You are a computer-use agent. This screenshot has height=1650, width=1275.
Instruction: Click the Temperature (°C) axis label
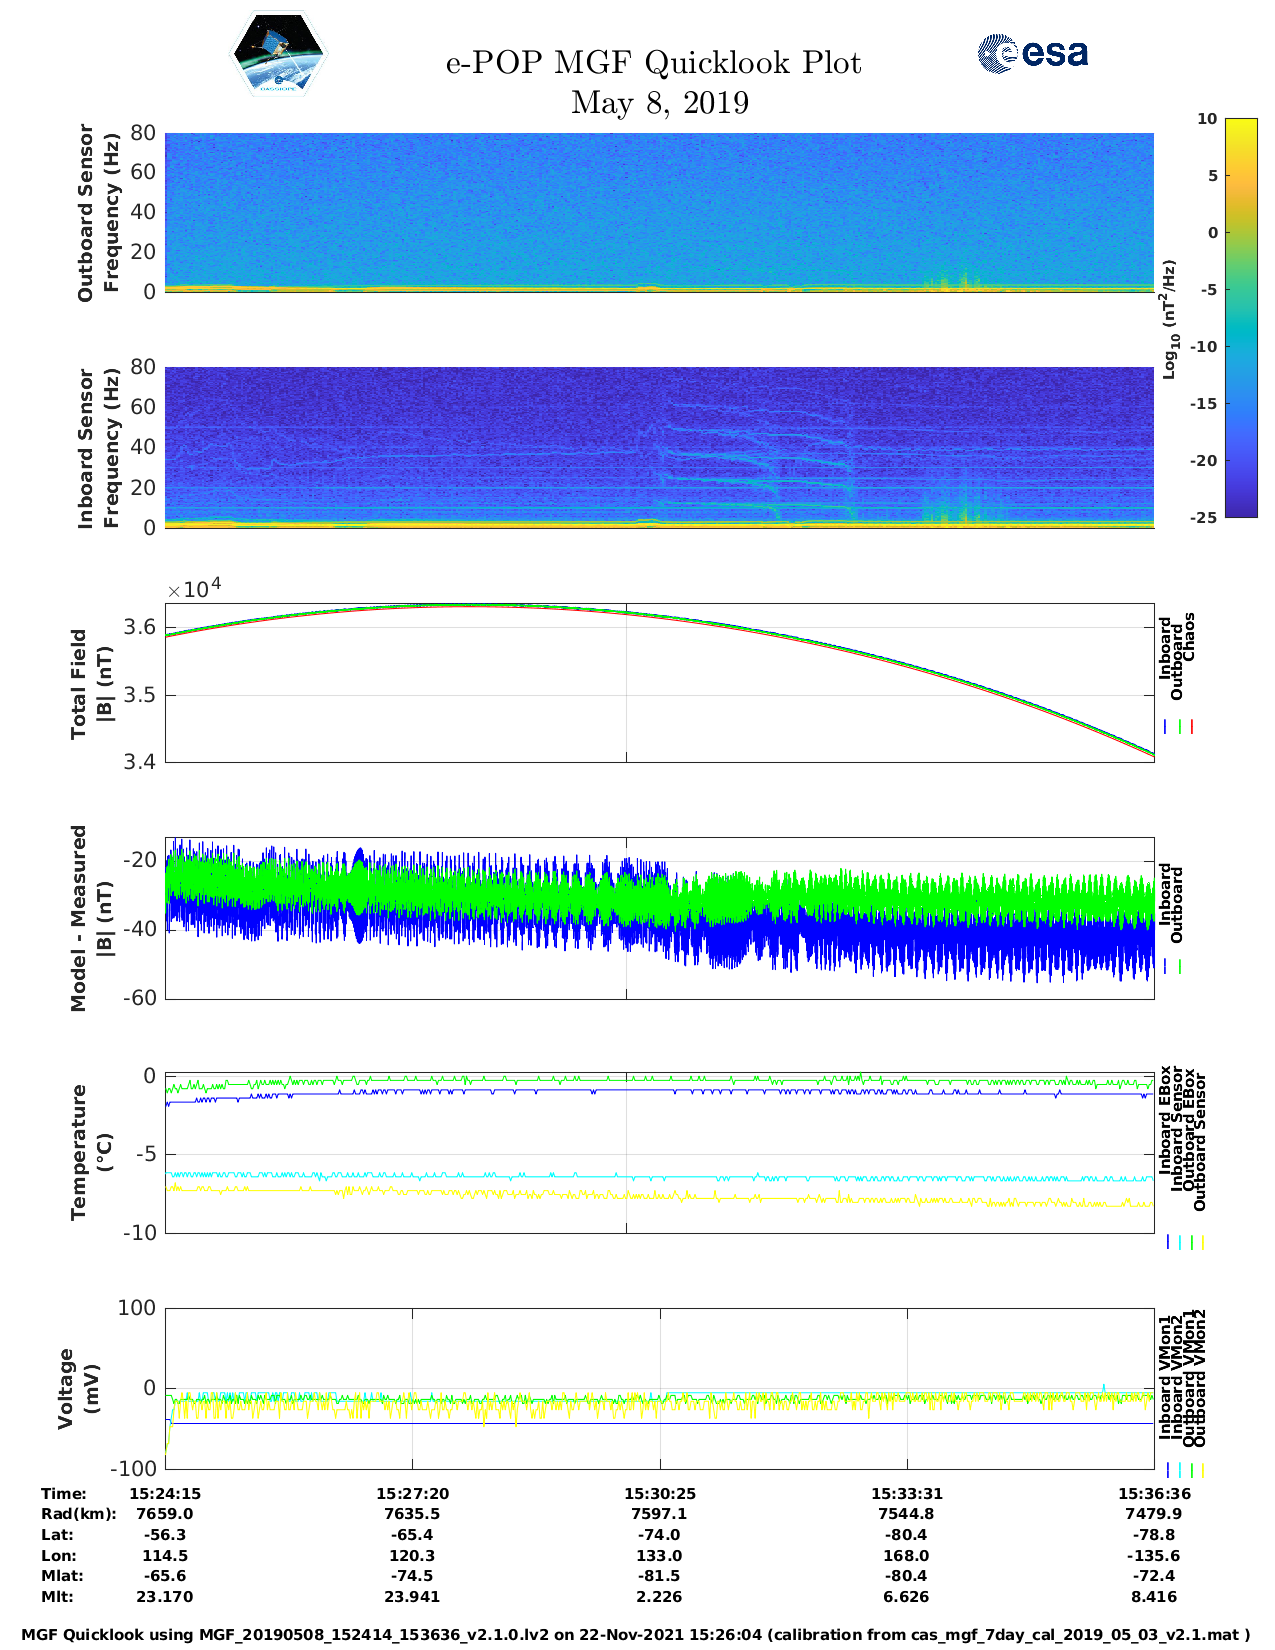[x=92, y=1152]
